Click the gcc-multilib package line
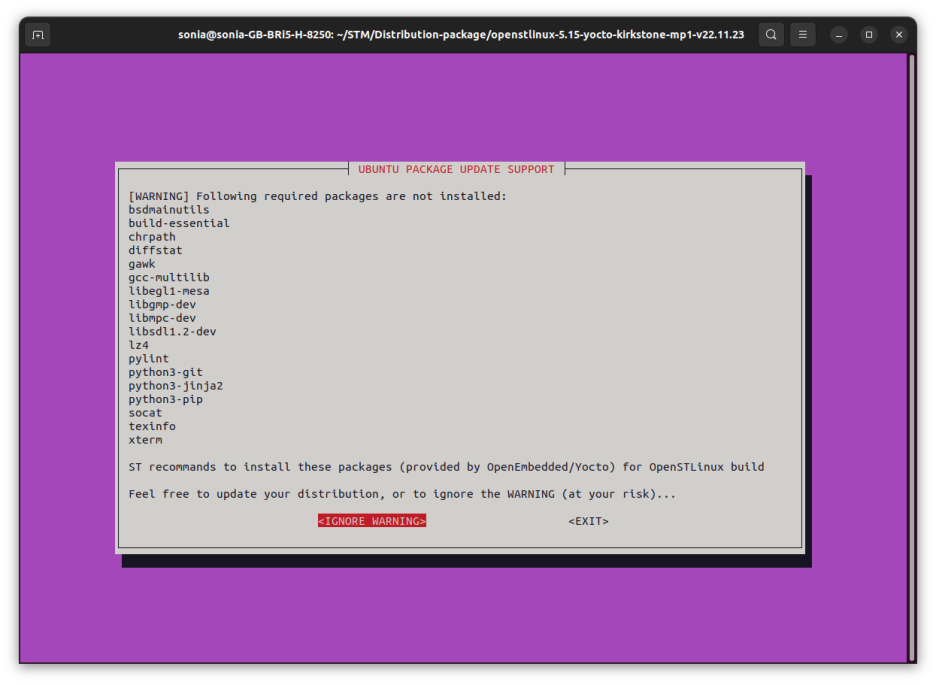Viewport: 936px width, 685px height. click(x=169, y=277)
